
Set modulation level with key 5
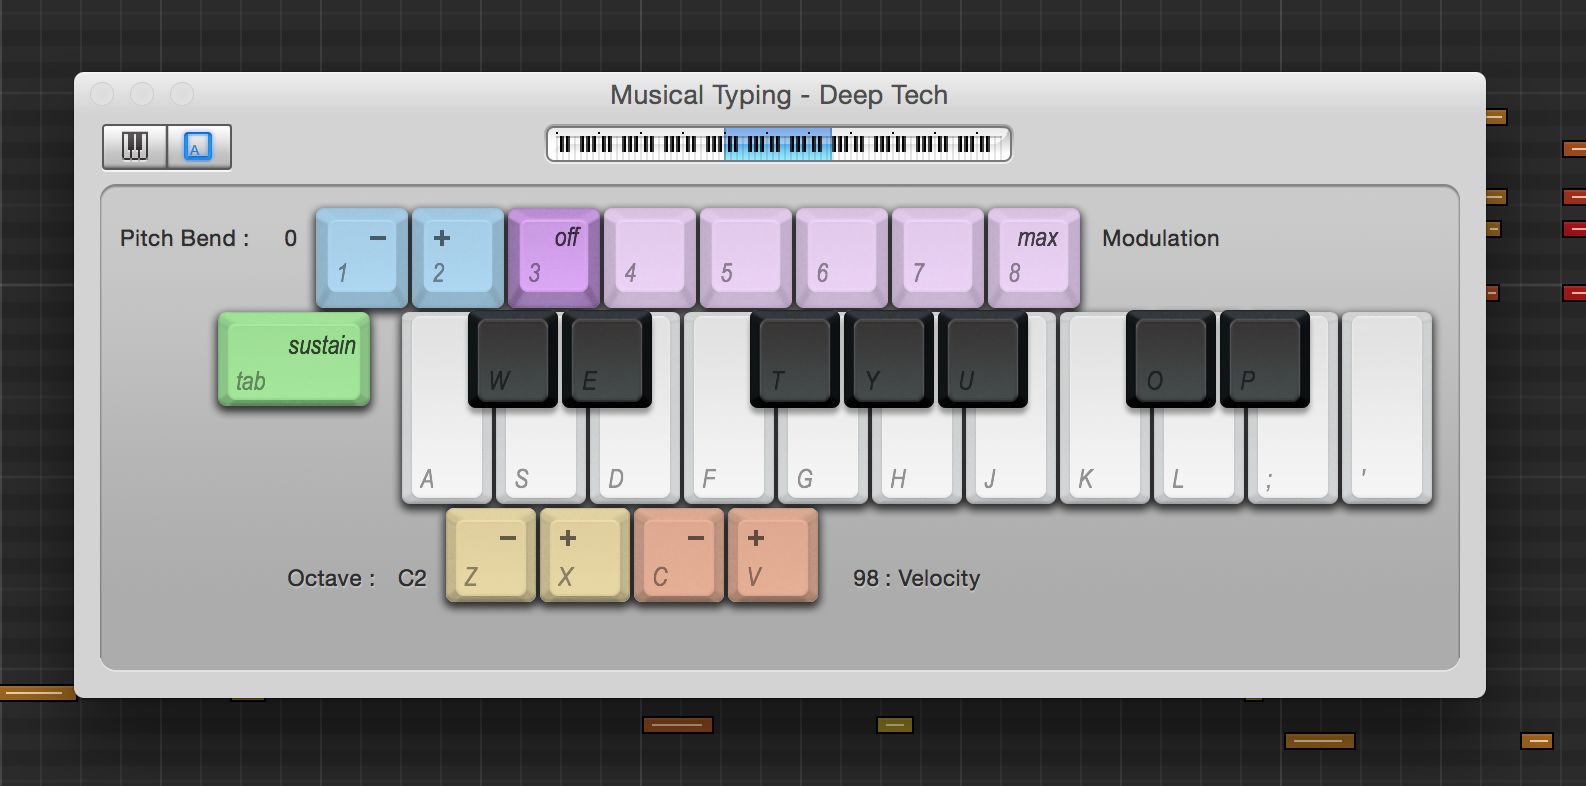point(746,258)
